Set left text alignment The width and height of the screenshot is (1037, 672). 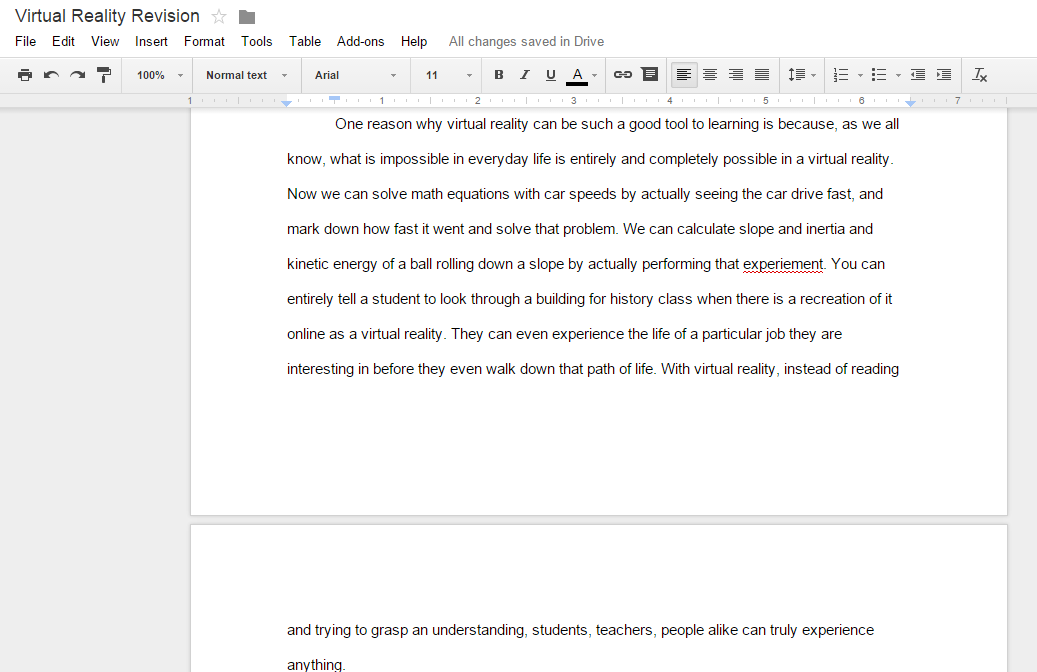(x=684, y=75)
